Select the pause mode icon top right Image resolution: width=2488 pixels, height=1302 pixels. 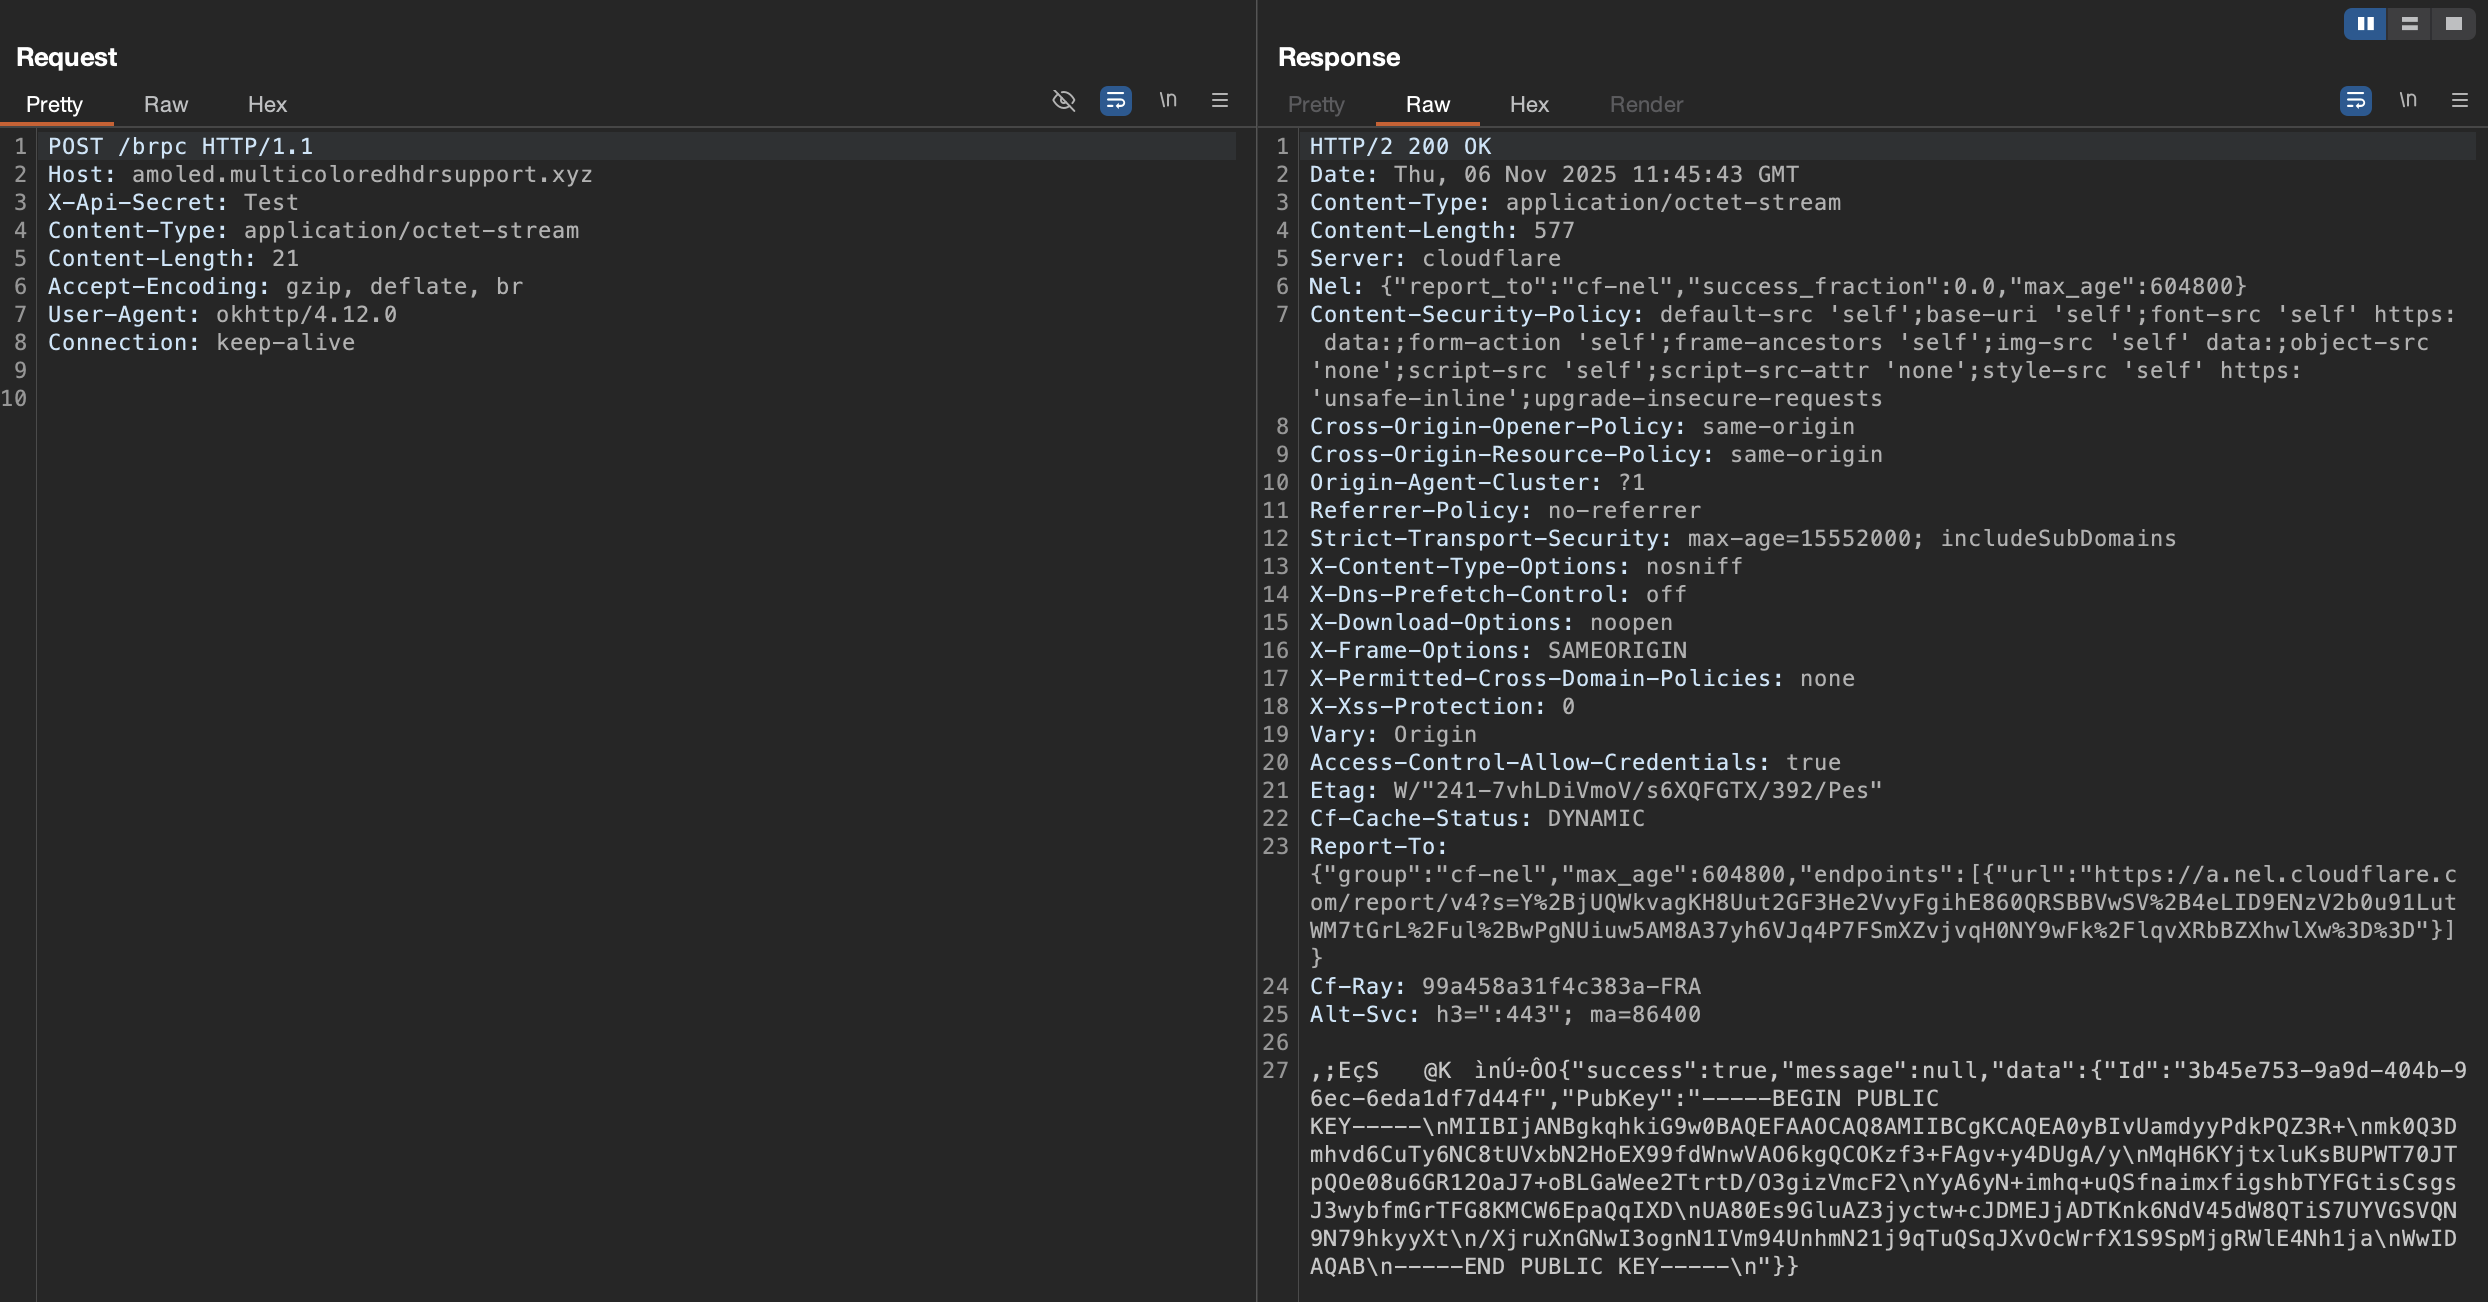coord(2364,23)
